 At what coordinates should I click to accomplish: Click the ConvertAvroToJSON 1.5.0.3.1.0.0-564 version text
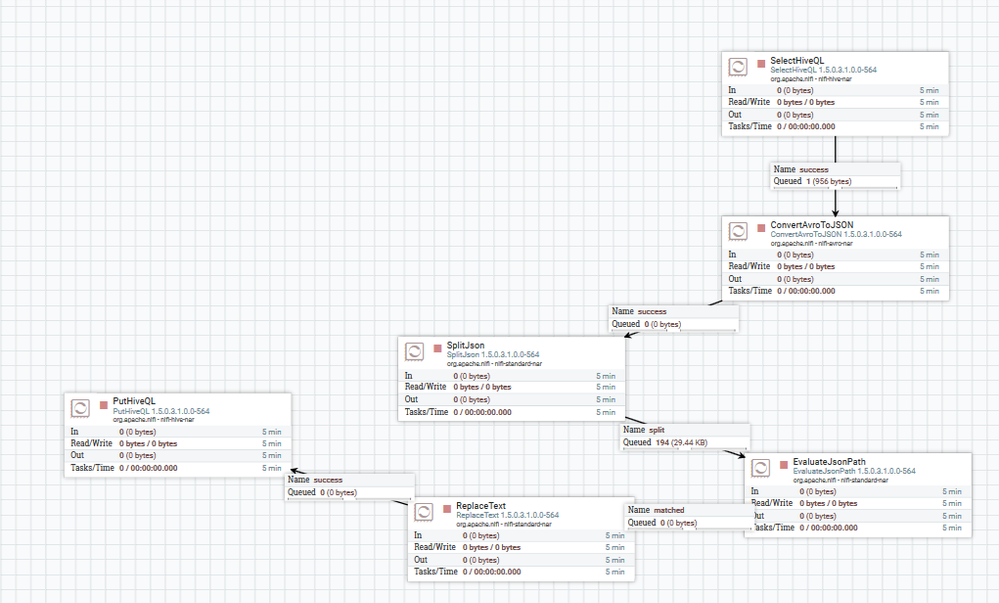(836, 234)
